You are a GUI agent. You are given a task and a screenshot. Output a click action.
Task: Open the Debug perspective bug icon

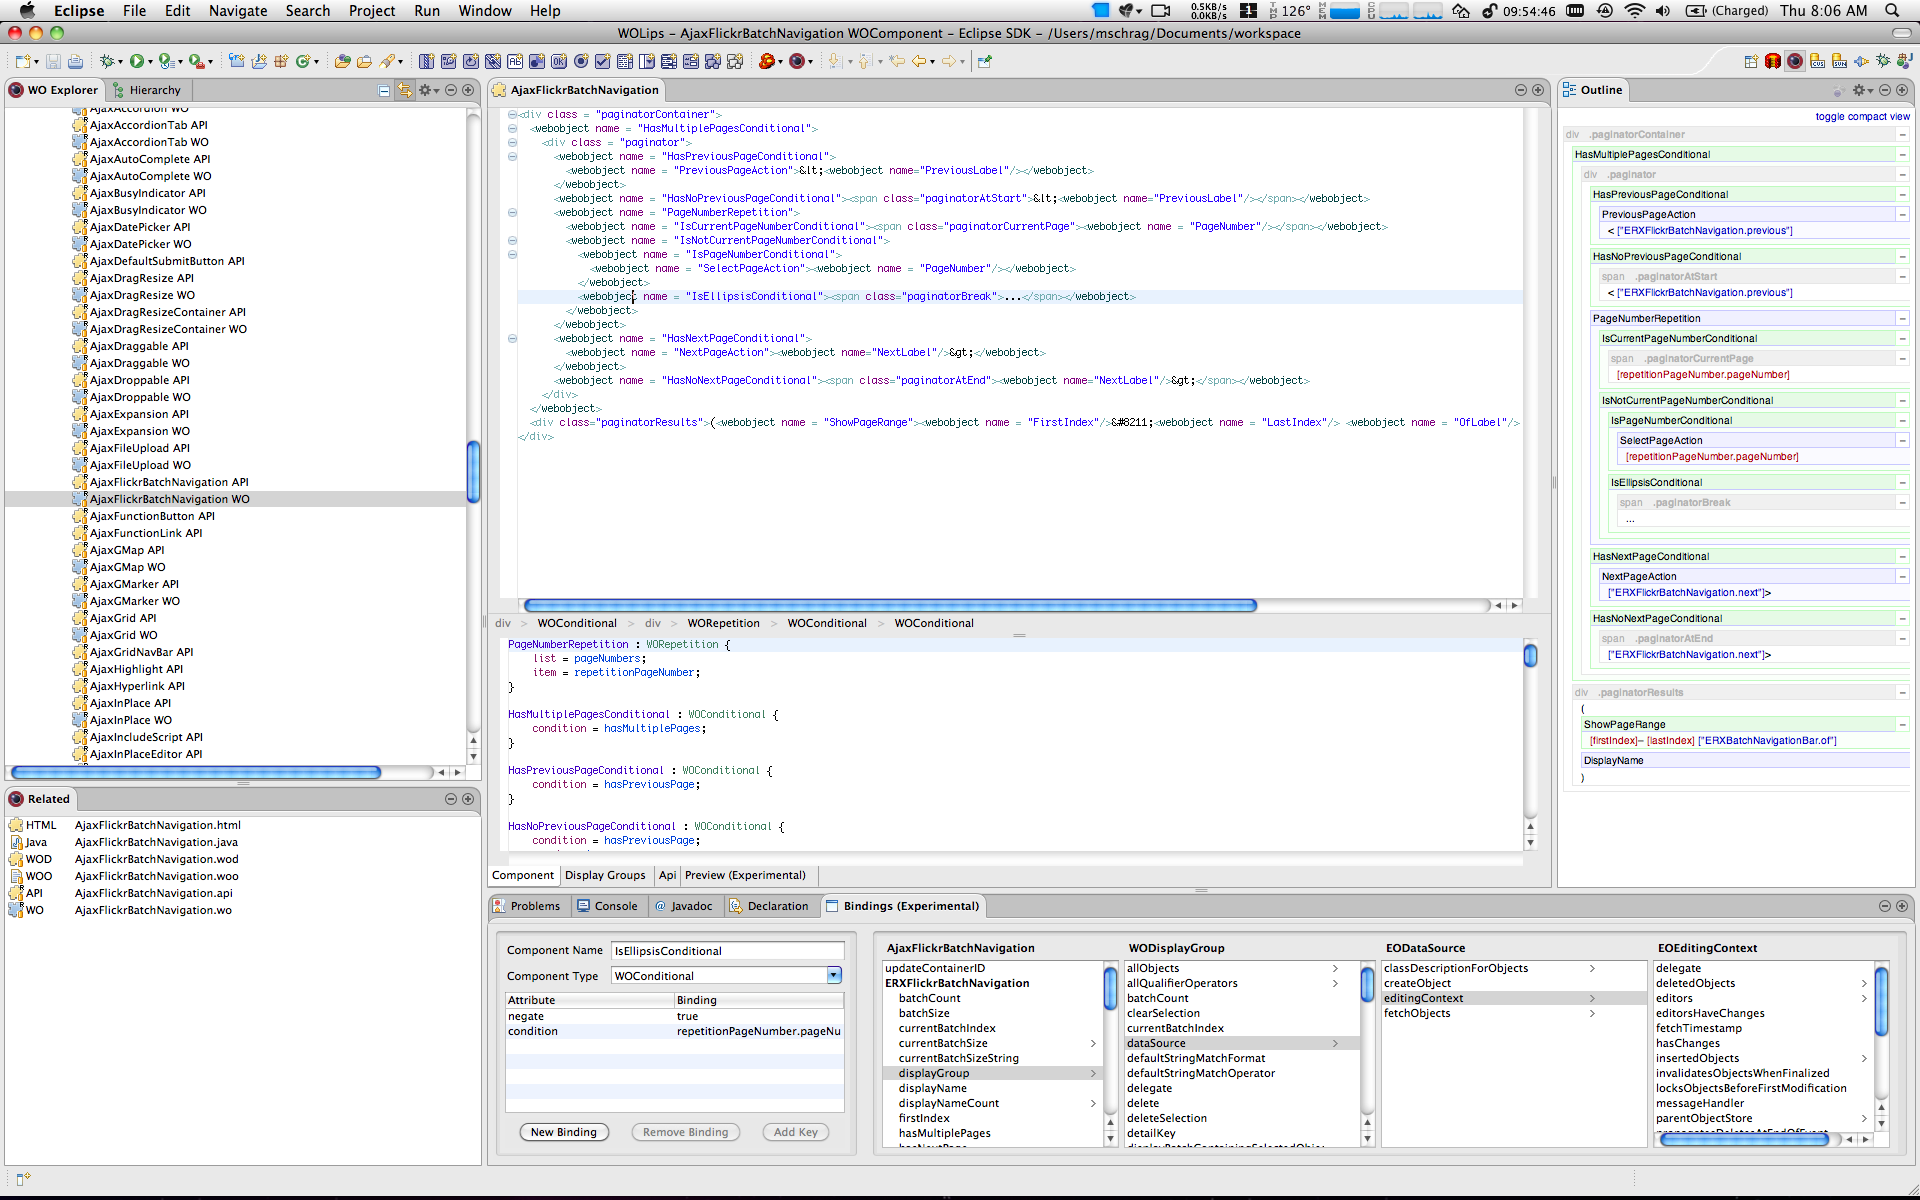click(1883, 62)
